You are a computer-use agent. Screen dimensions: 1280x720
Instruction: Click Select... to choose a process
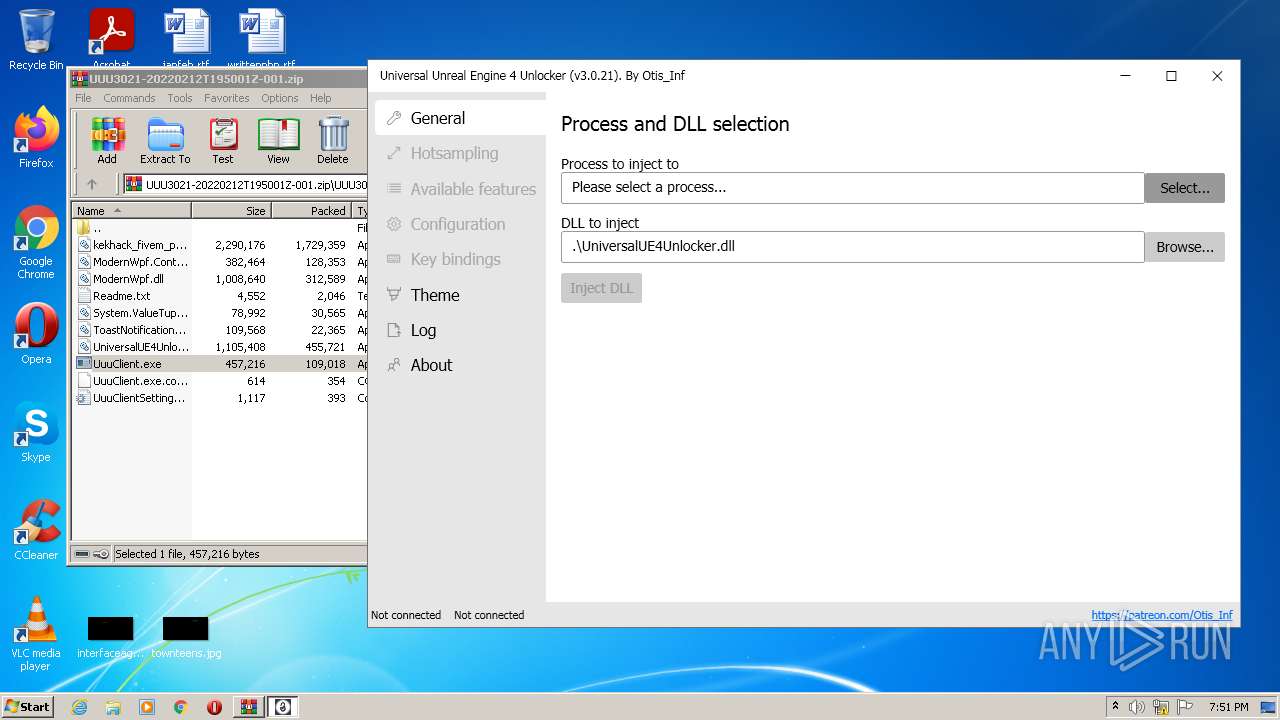[x=1184, y=188]
